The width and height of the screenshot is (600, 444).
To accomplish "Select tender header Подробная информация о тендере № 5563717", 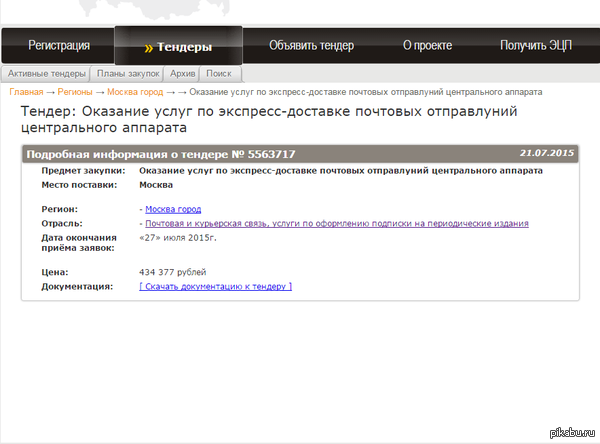I will click(161, 154).
